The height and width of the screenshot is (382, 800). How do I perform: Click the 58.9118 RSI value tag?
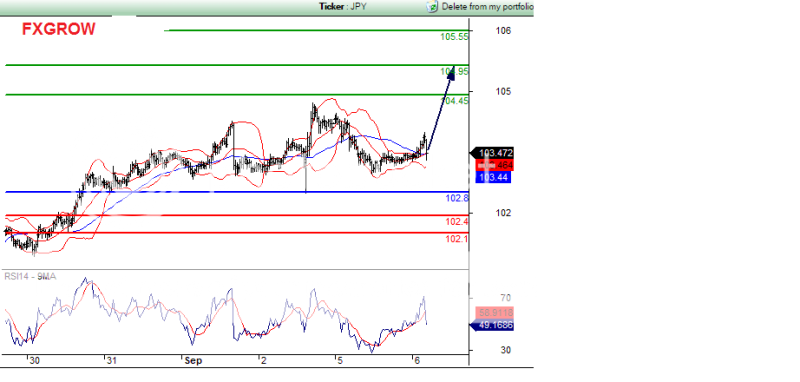[x=494, y=312]
